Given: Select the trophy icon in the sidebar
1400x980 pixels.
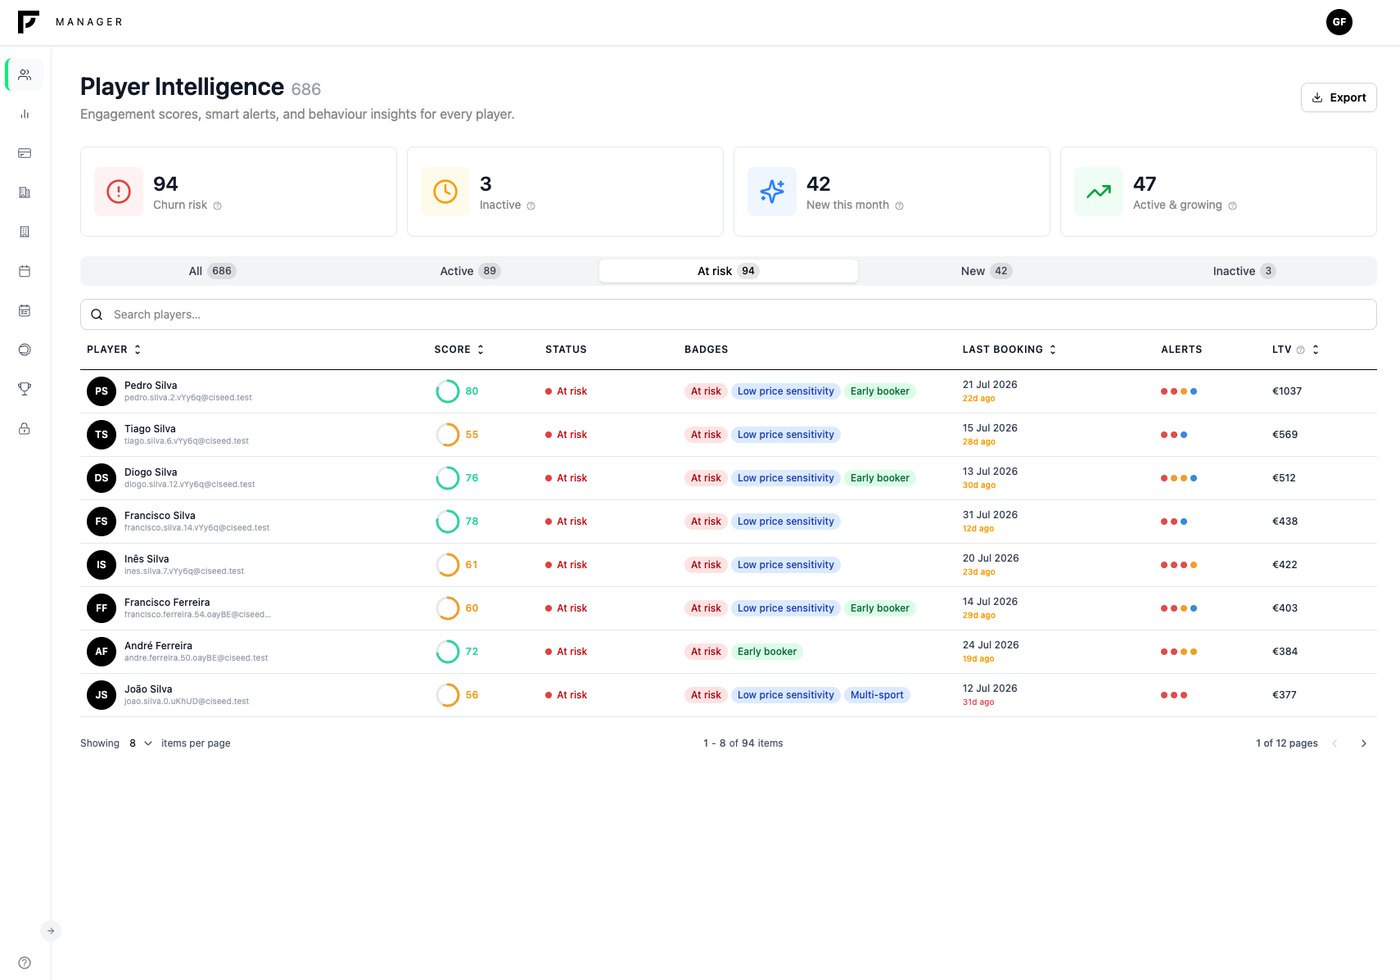Looking at the screenshot, I should (25, 389).
